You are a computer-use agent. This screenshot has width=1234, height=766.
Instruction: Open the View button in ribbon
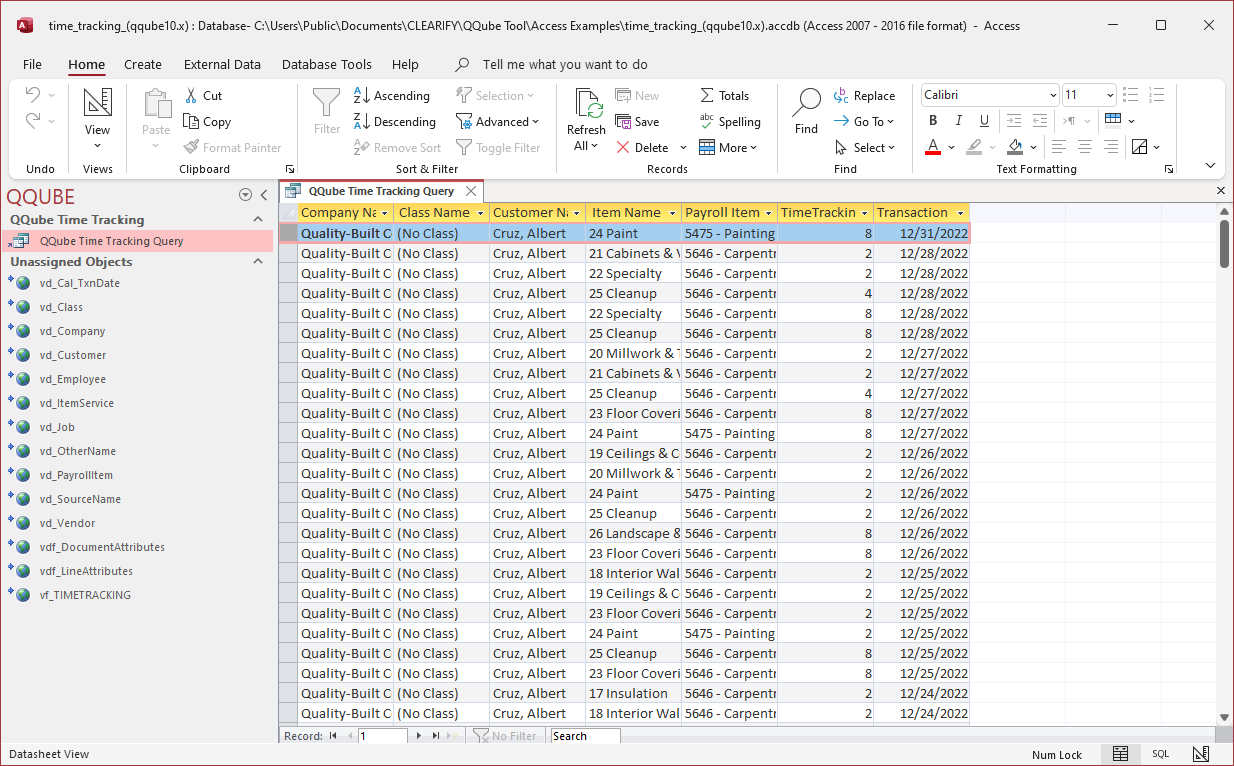(97, 119)
